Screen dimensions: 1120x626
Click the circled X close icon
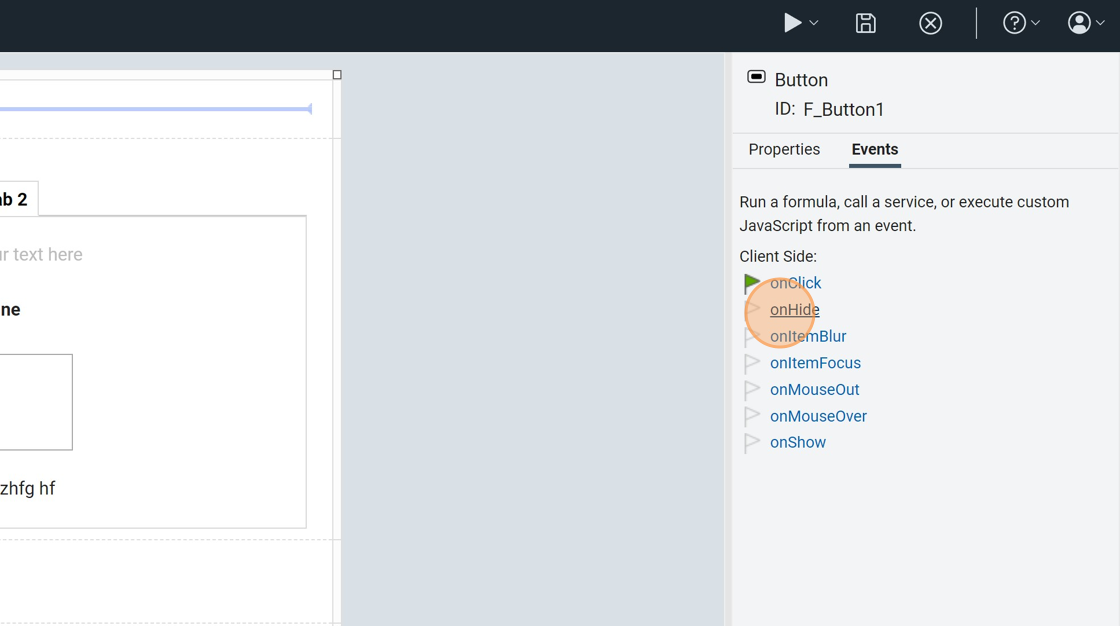click(930, 23)
